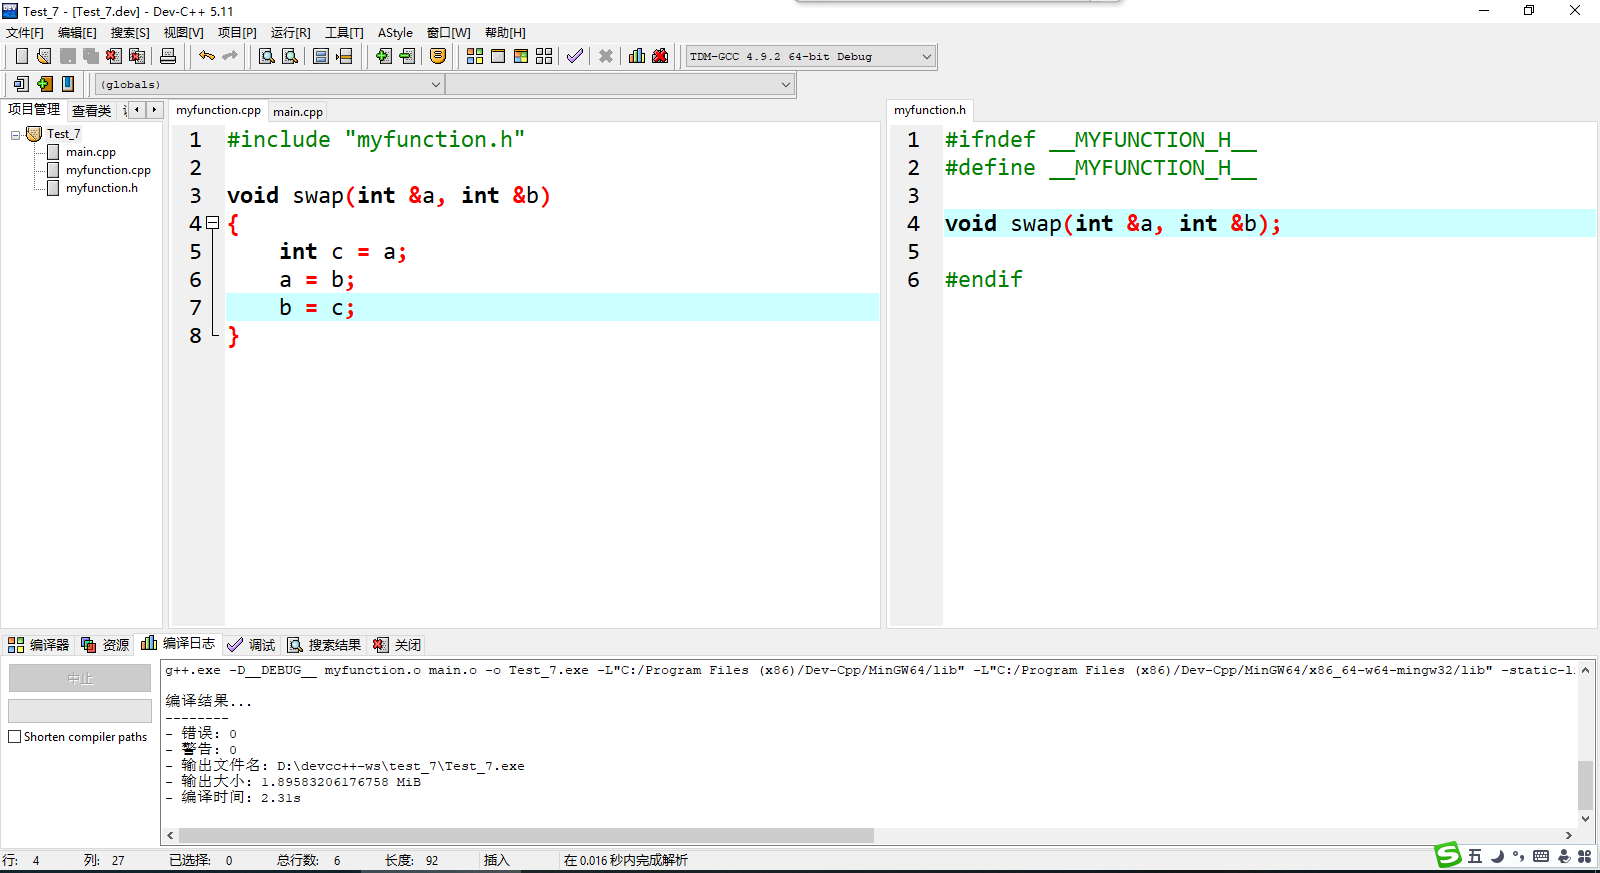
Task: Click the Open file toolbar icon
Action: [44, 56]
